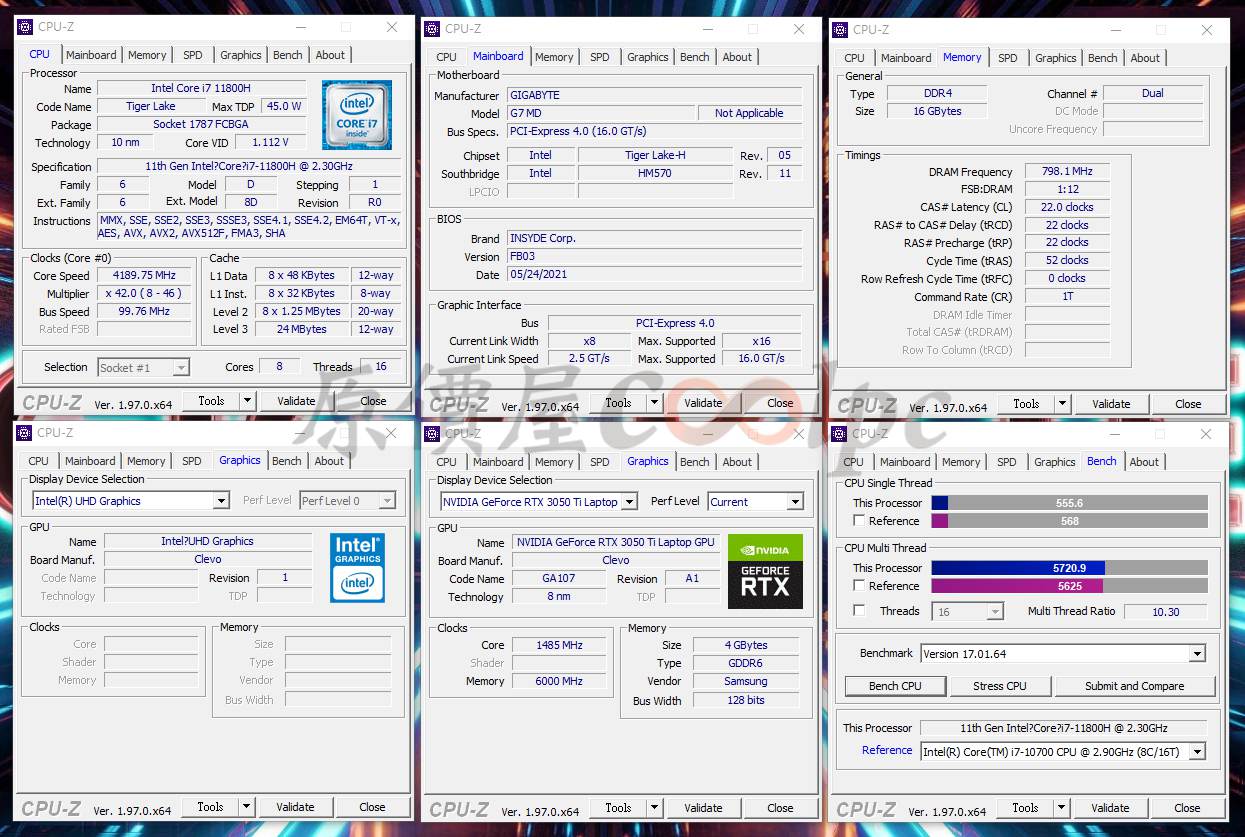Open the SPD tab in the Mainboard window
Viewport: 1245px width, 837px height.
pyautogui.click(x=600, y=57)
